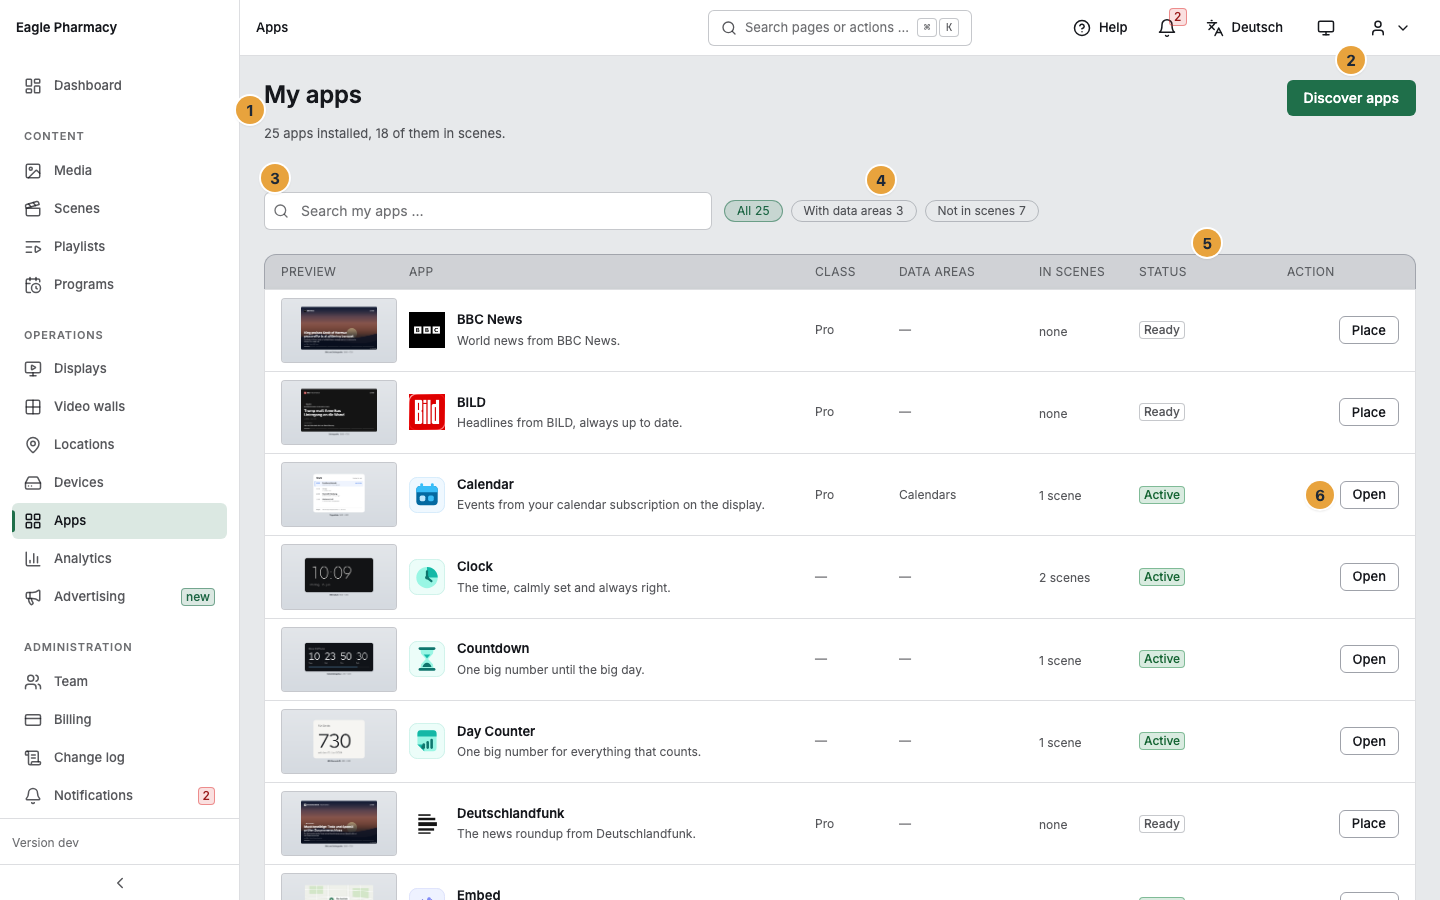This screenshot has width=1440, height=900.
Task: Collapse the sidebar with the chevron
Action: 120,883
